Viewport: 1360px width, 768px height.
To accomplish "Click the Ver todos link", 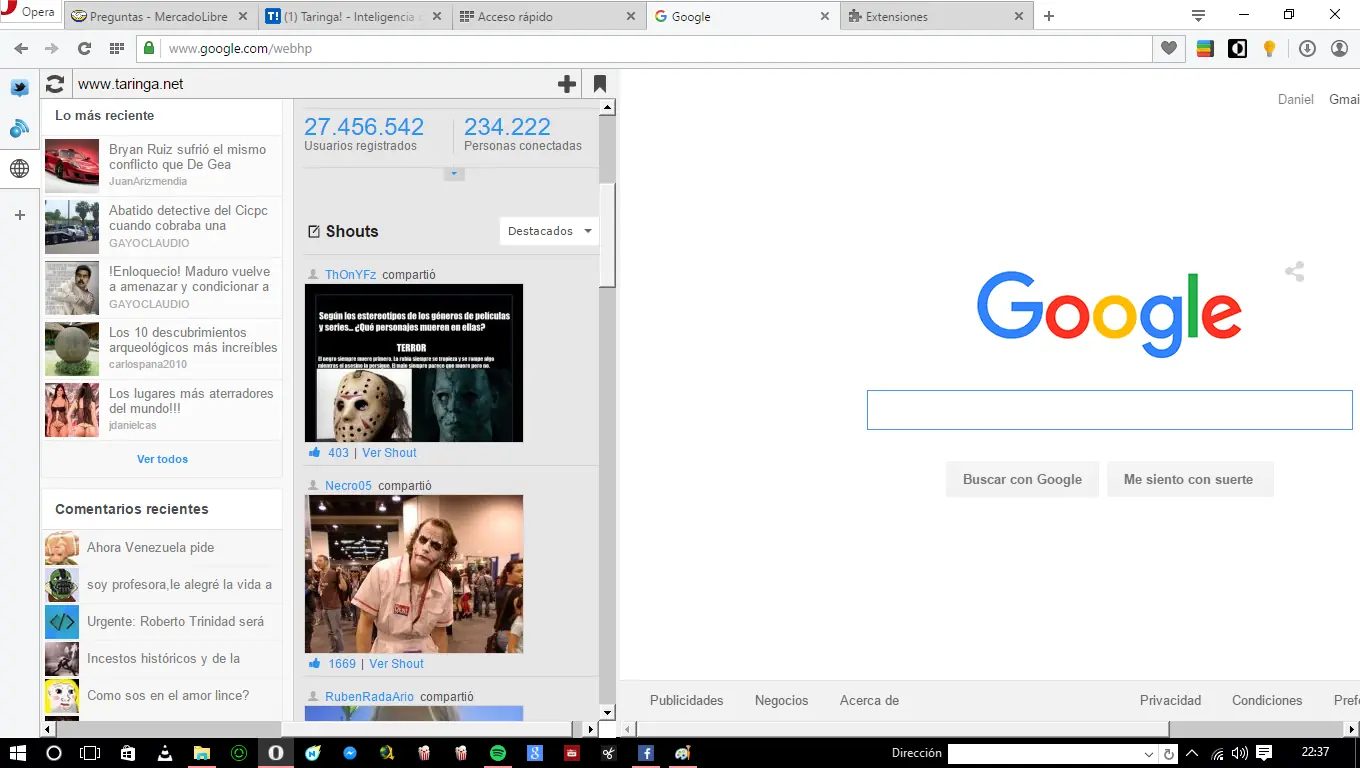I will pyautogui.click(x=162, y=459).
